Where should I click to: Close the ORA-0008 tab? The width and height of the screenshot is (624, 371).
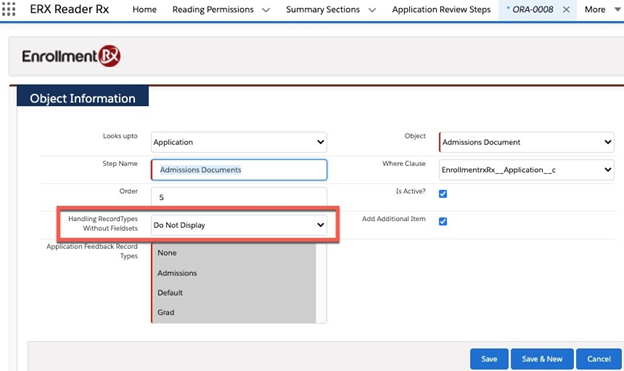[x=566, y=9]
